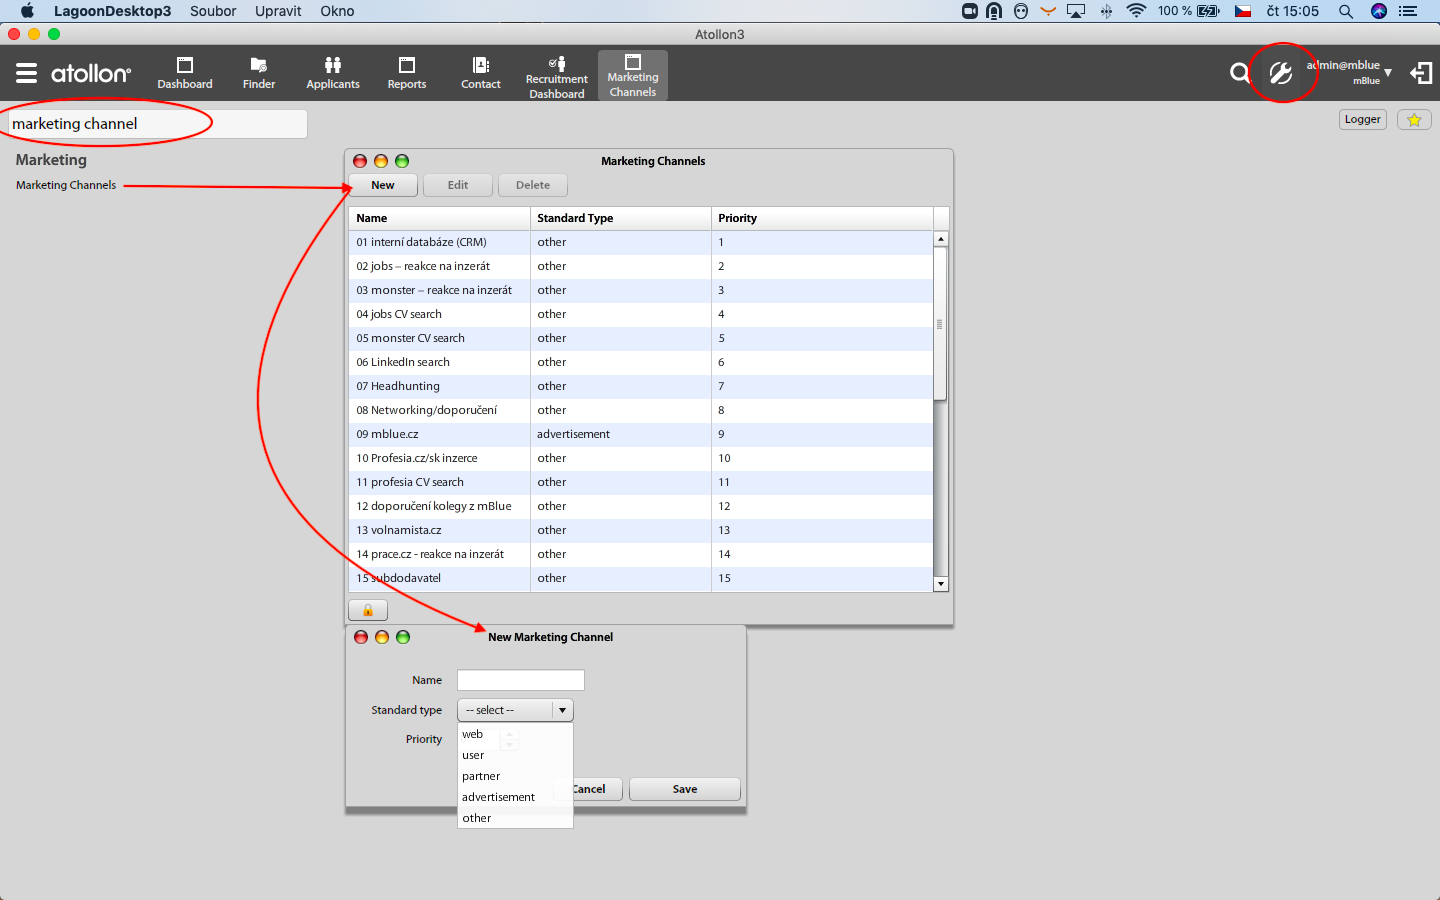Open the Standard type select dropdown

click(x=515, y=710)
